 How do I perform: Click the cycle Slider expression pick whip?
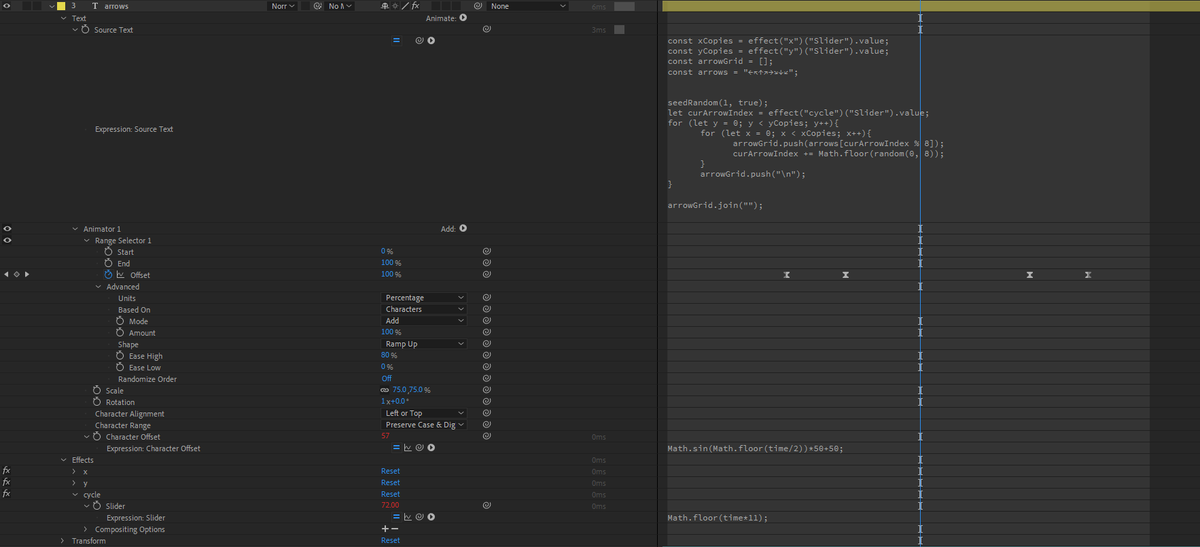tap(419, 517)
